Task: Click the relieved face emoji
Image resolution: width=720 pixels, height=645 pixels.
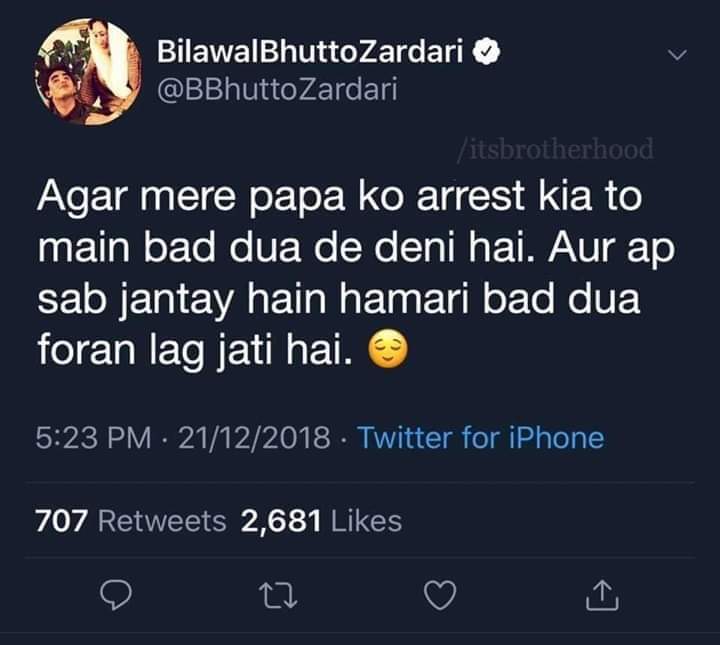Action: (x=388, y=349)
